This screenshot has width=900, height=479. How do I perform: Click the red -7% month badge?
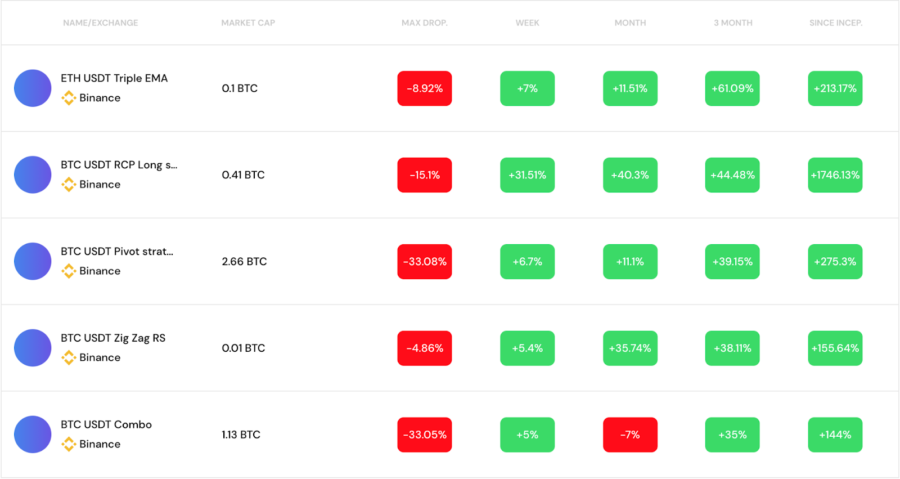click(630, 435)
